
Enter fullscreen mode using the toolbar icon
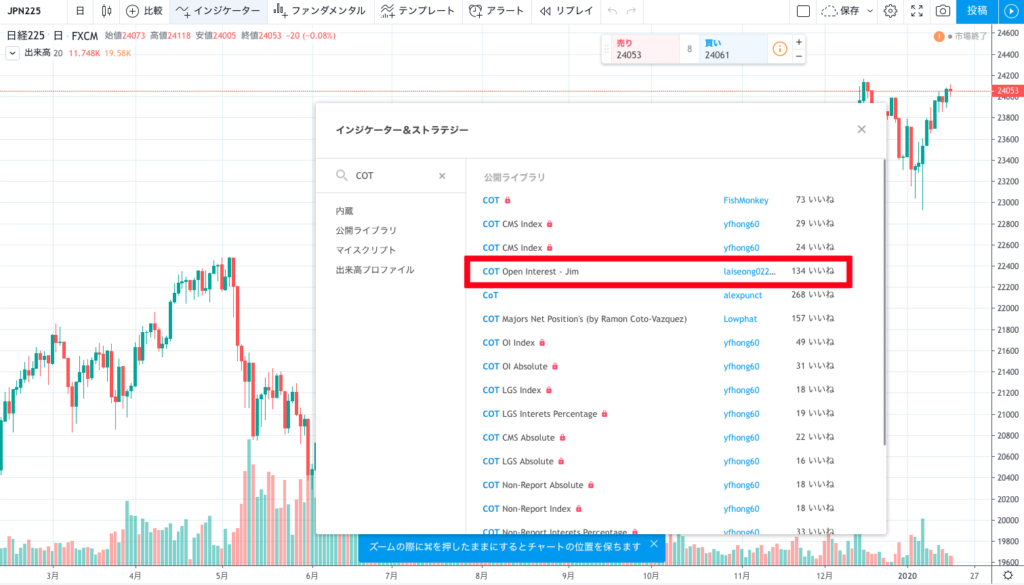(x=916, y=11)
